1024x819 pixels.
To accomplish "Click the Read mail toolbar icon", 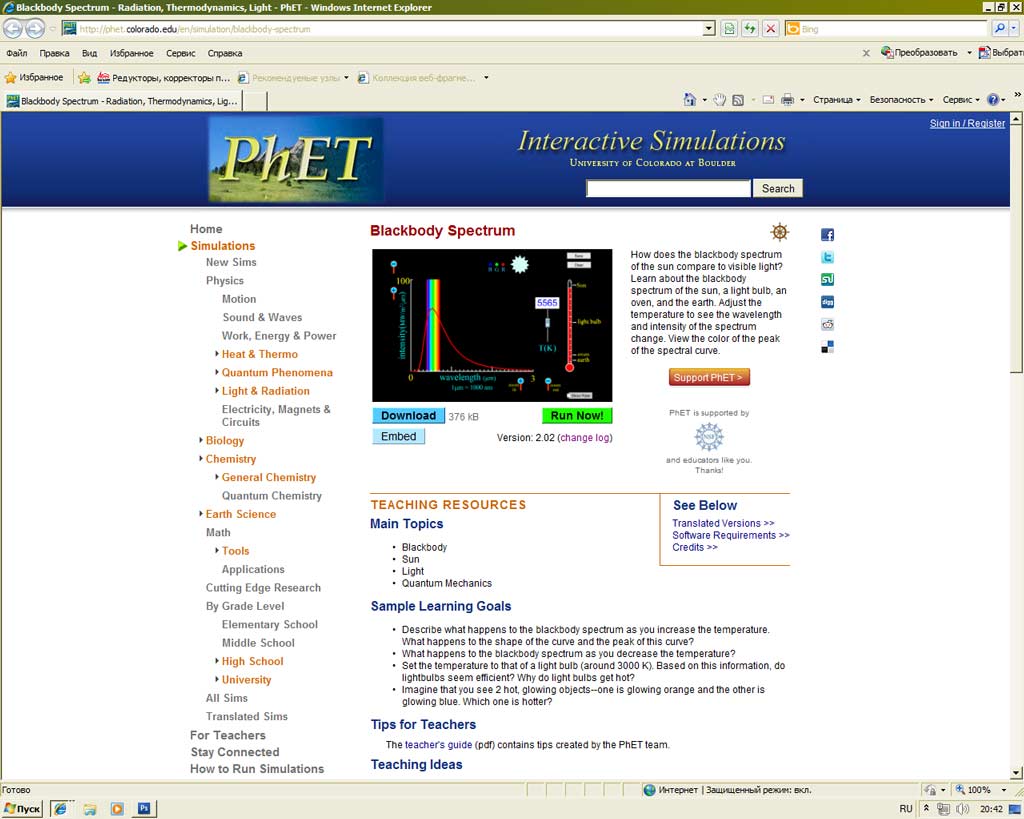I will (768, 100).
